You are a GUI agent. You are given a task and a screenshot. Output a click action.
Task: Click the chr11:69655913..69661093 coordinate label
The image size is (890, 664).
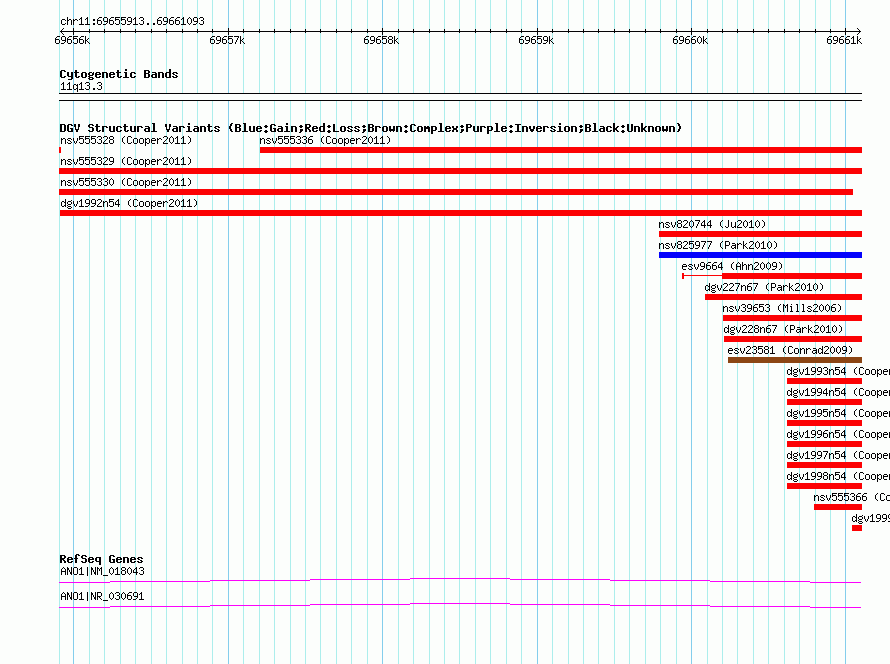click(132, 21)
